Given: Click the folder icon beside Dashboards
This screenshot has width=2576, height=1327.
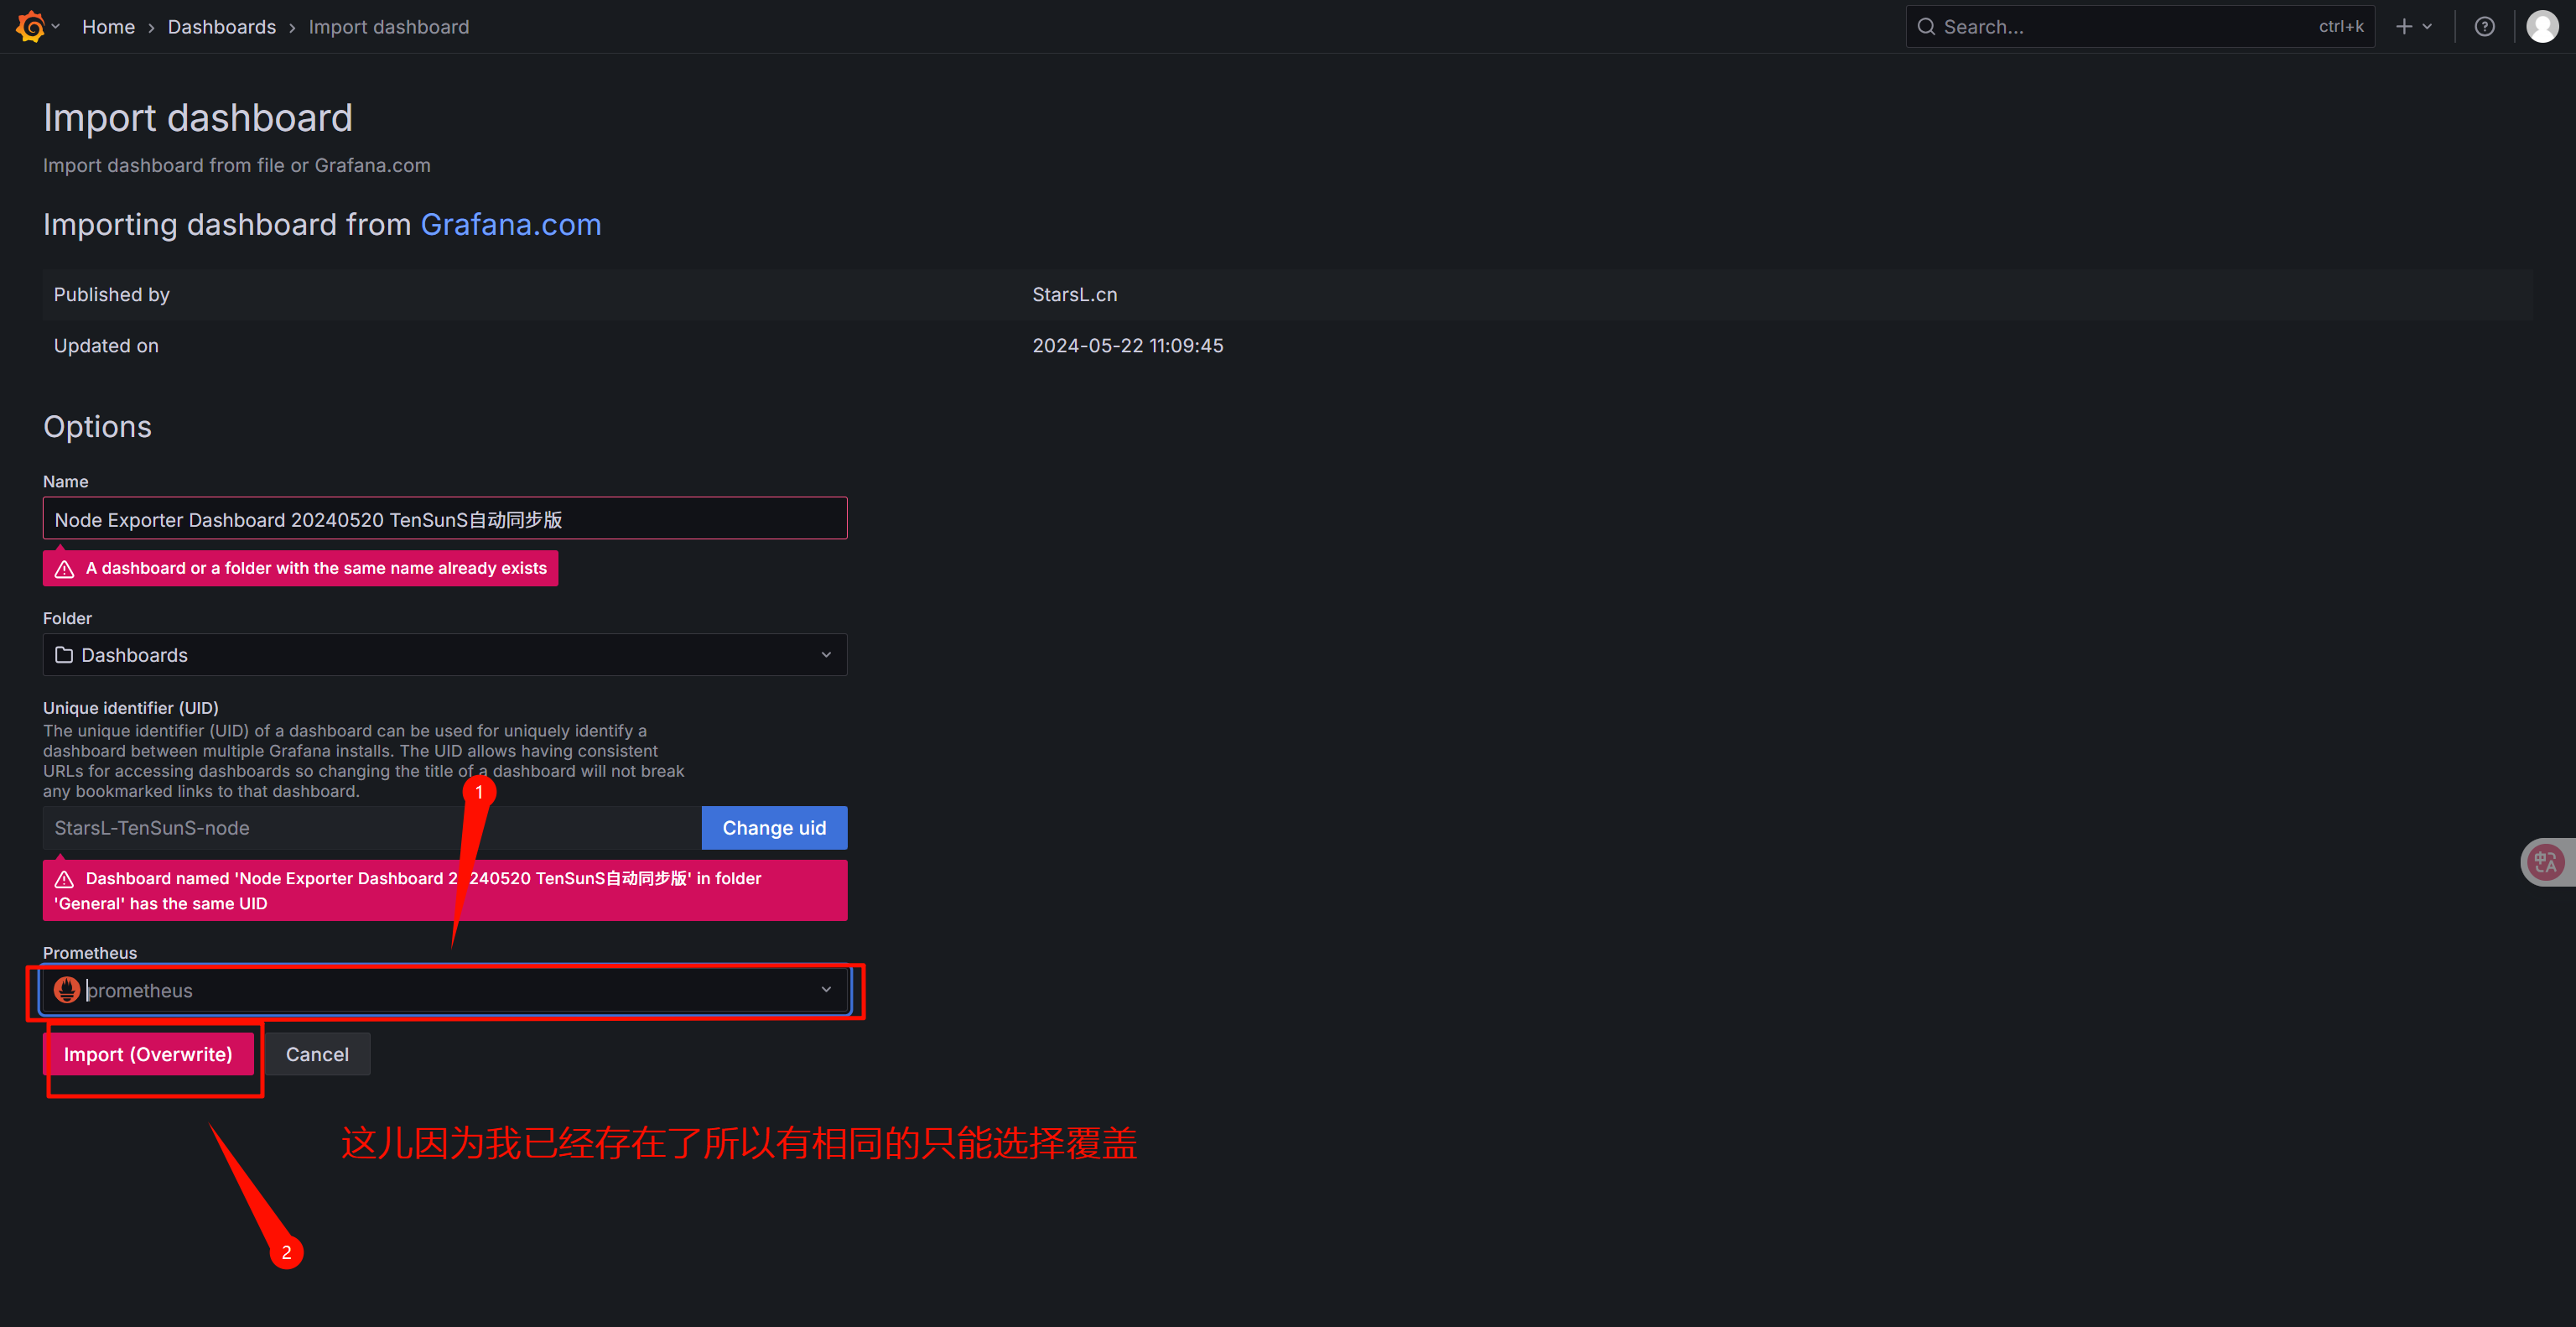Looking at the screenshot, I should 64,655.
